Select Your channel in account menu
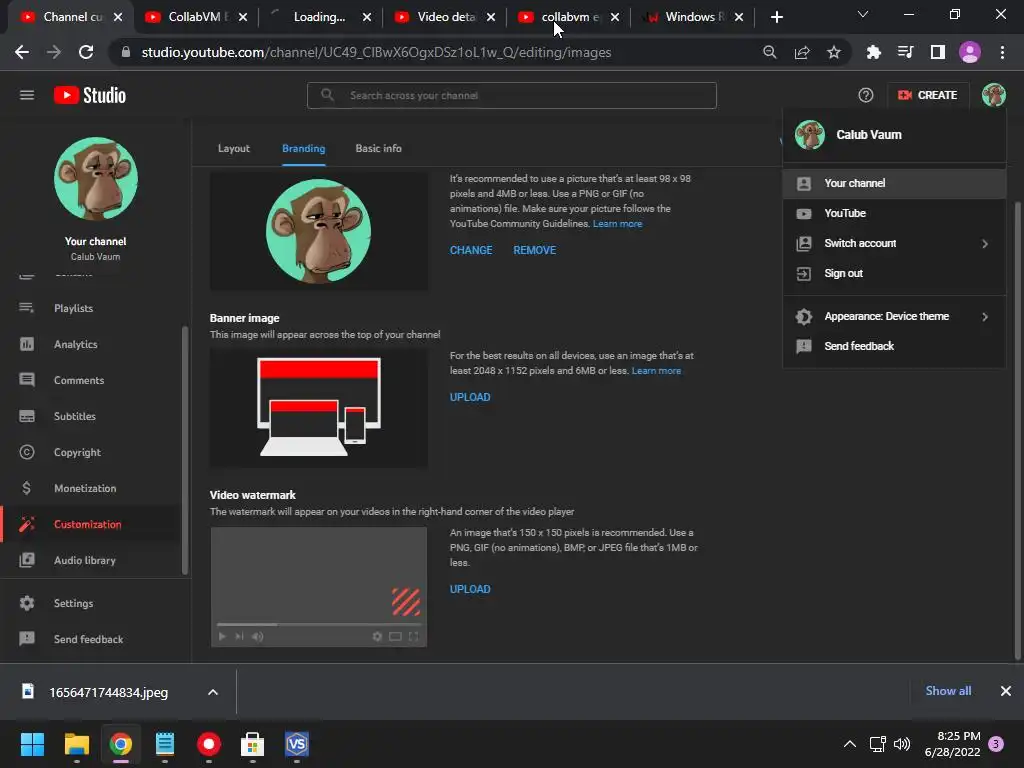The image size is (1024, 768). click(894, 184)
